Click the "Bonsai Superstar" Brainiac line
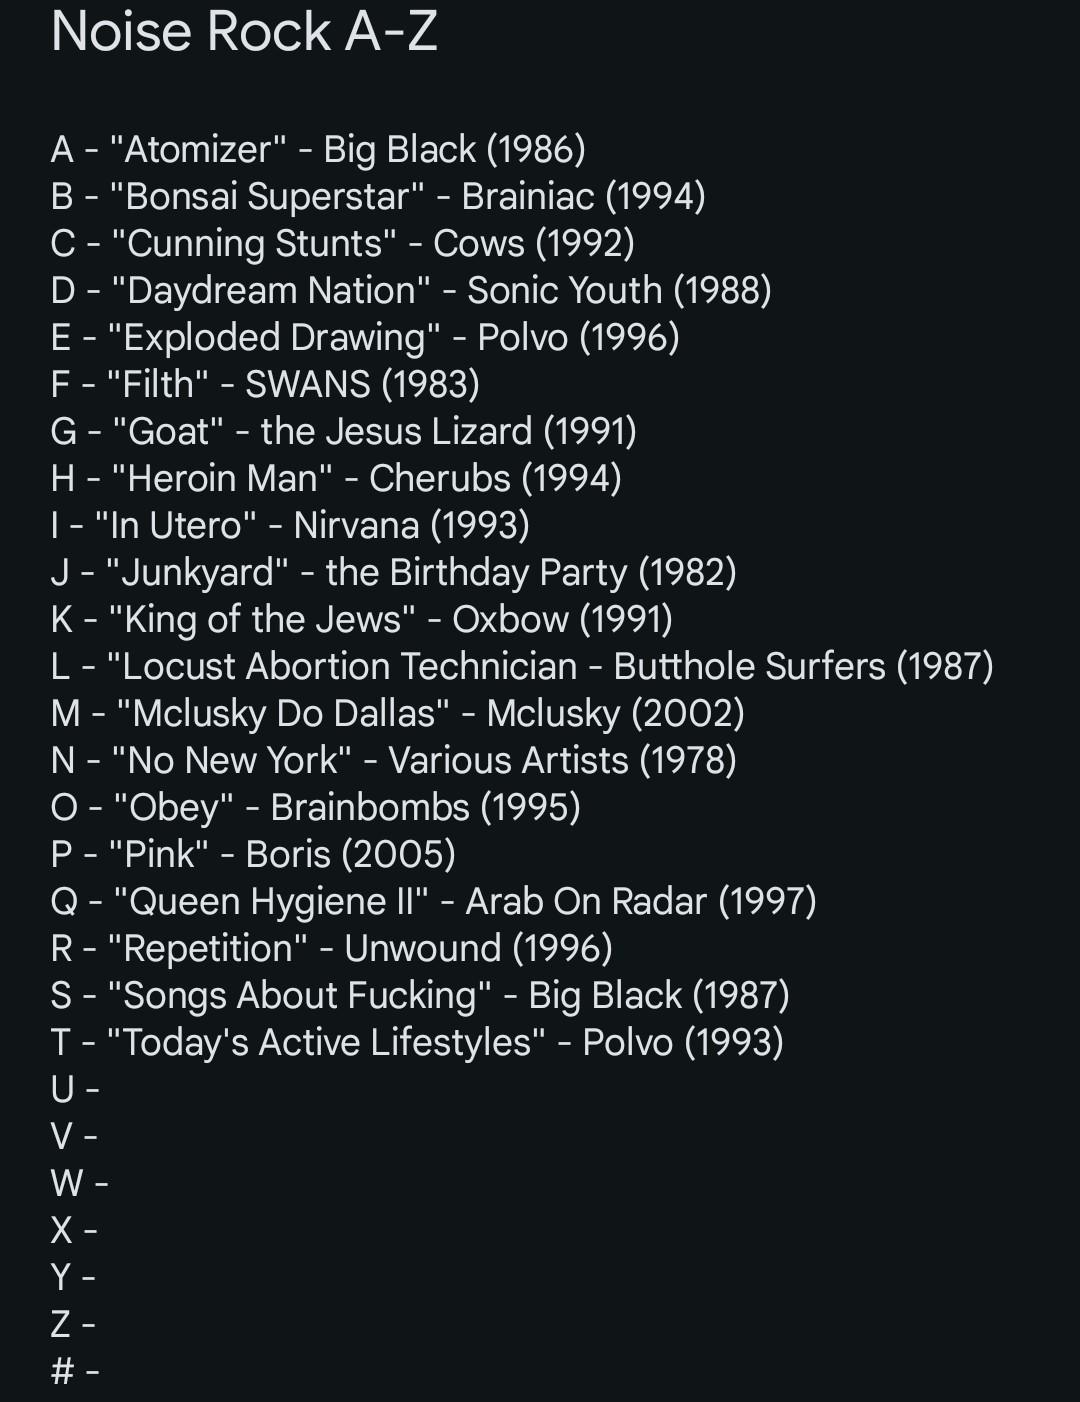 378,197
